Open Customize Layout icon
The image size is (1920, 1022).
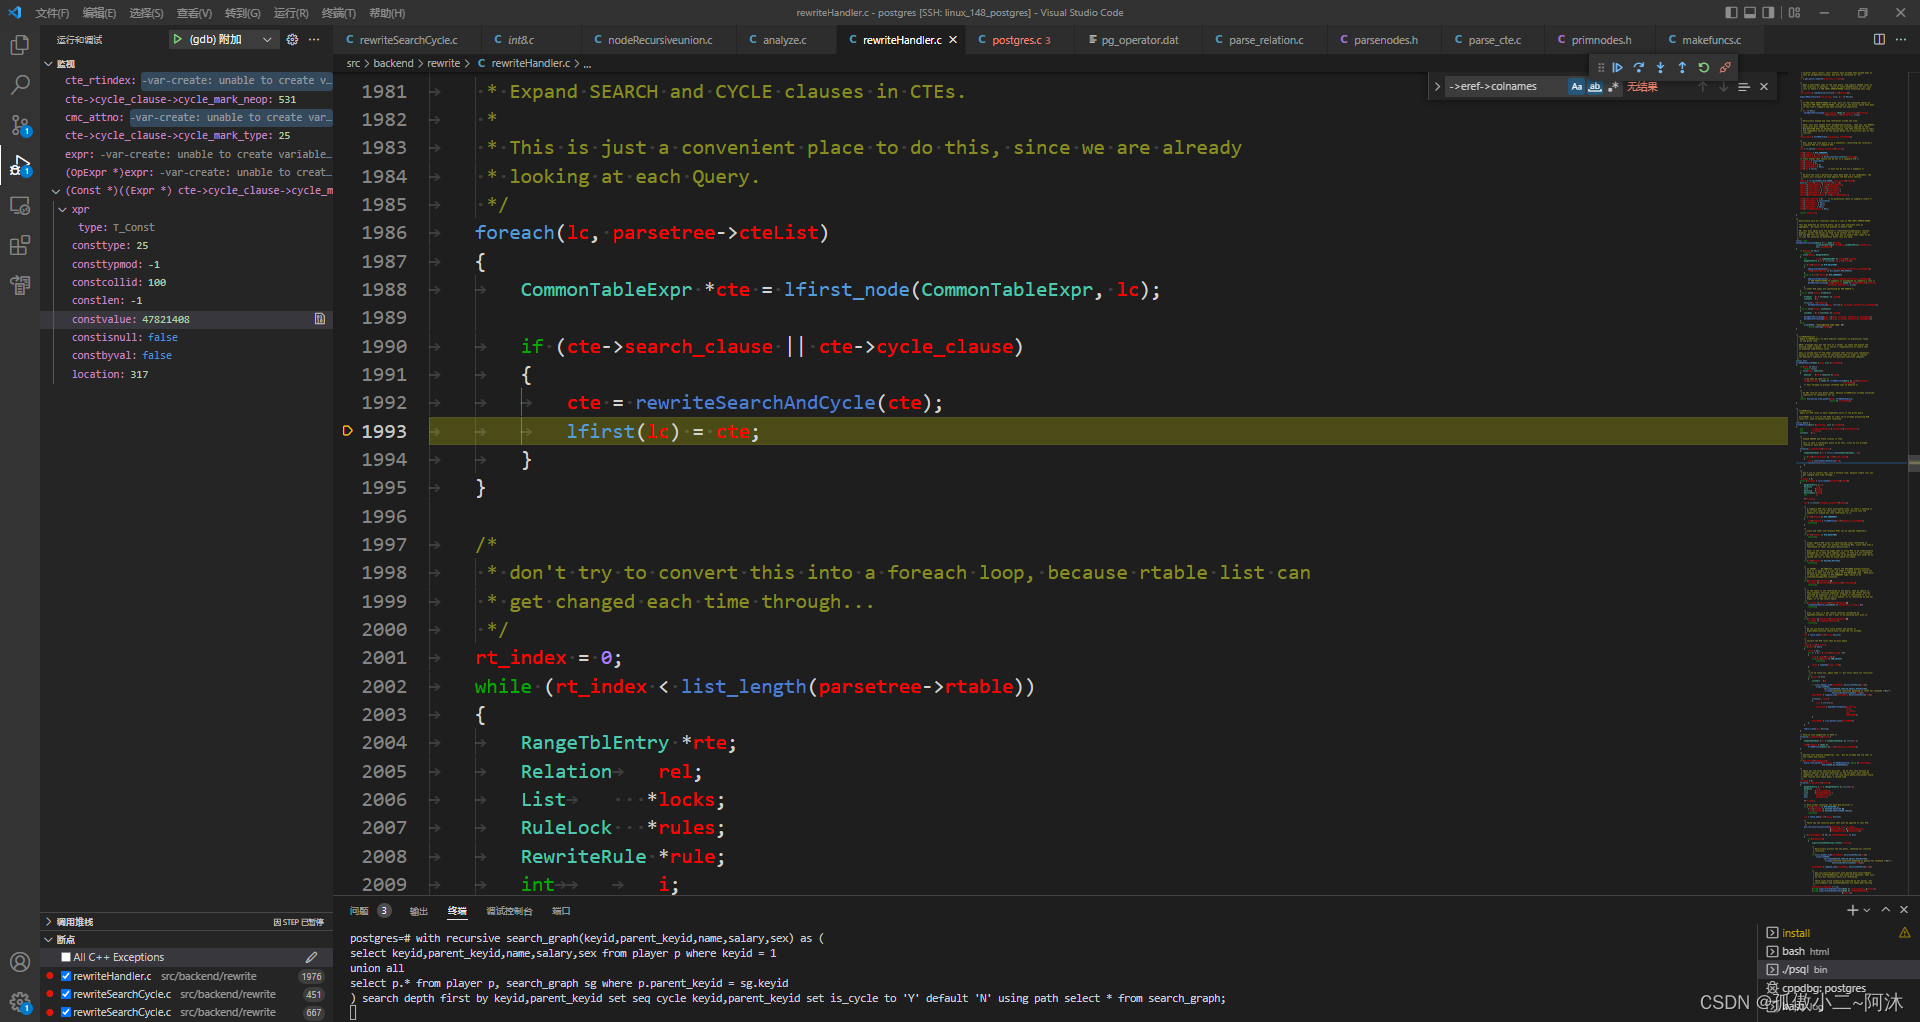tap(1795, 12)
